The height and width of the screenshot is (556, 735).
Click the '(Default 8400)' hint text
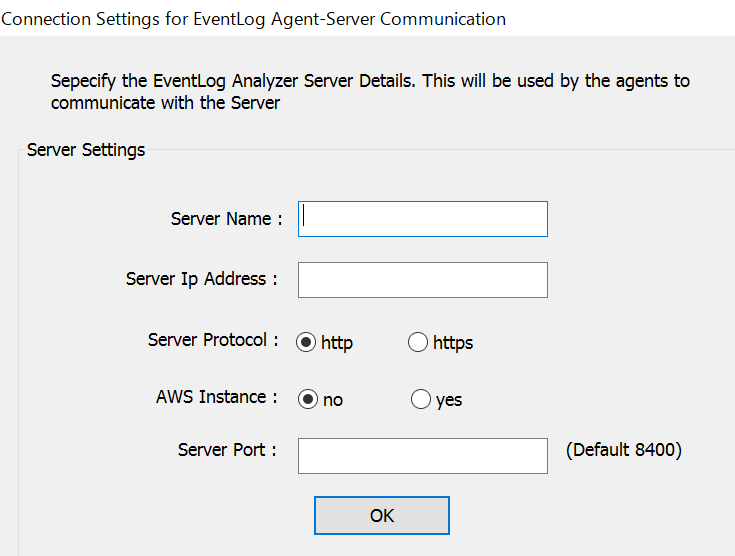click(x=623, y=450)
